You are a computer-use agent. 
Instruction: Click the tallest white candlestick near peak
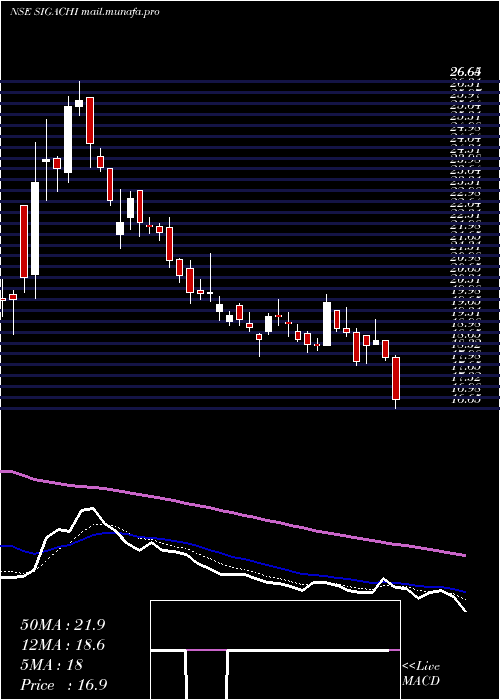click(x=68, y=139)
